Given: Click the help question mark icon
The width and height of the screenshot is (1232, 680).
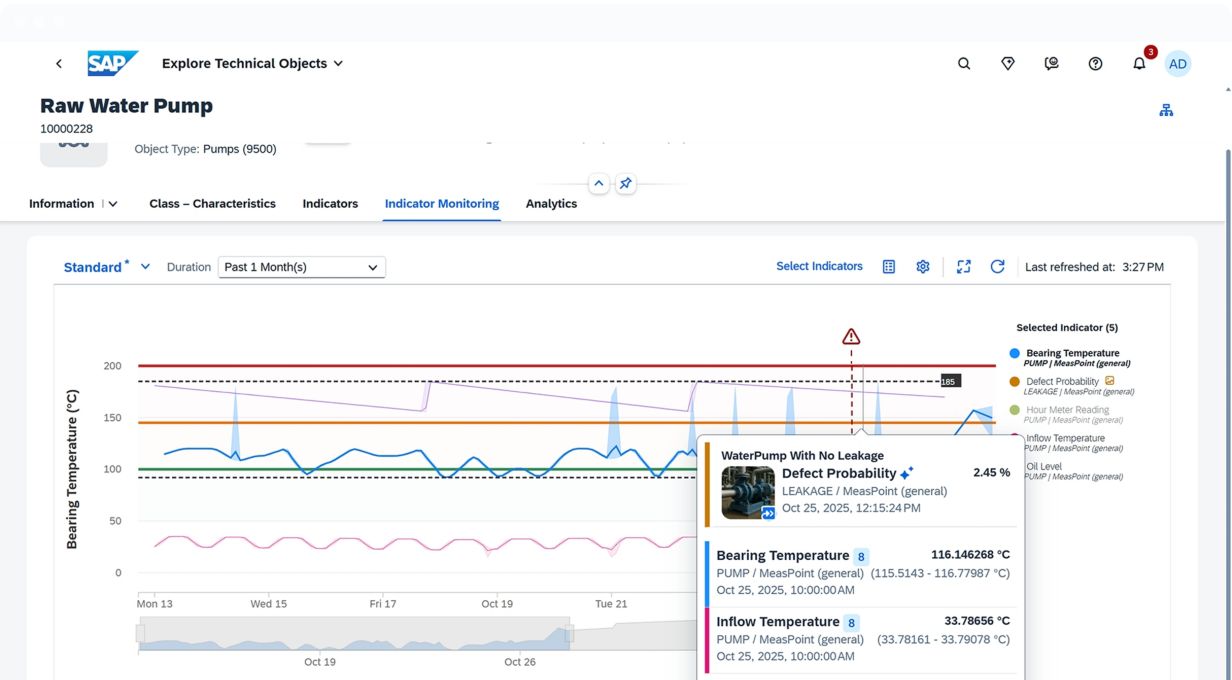Looking at the screenshot, I should 1095,64.
